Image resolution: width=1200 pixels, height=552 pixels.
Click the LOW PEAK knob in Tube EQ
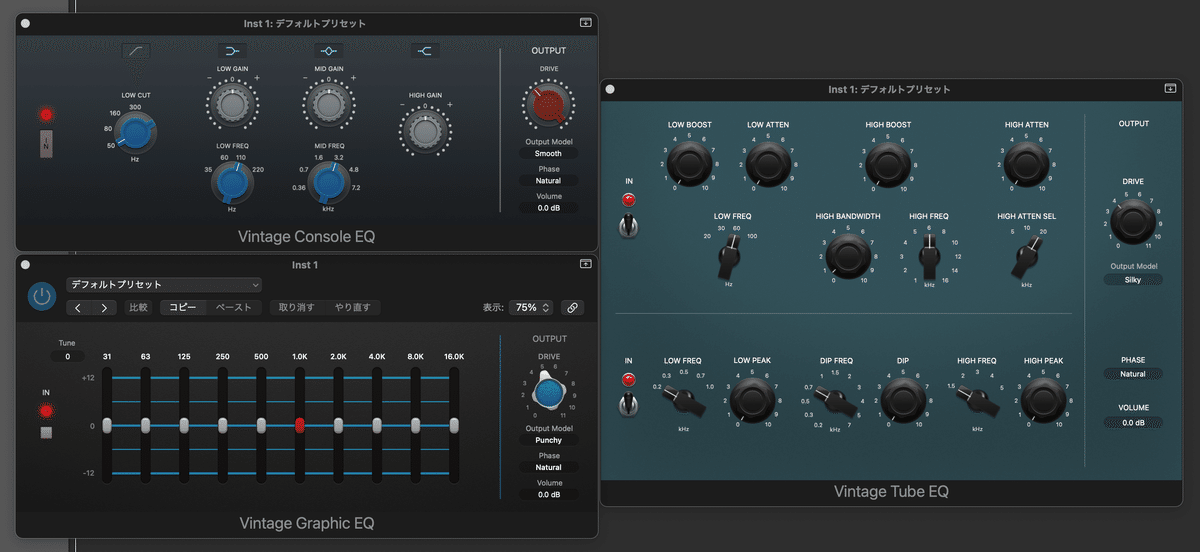click(753, 399)
